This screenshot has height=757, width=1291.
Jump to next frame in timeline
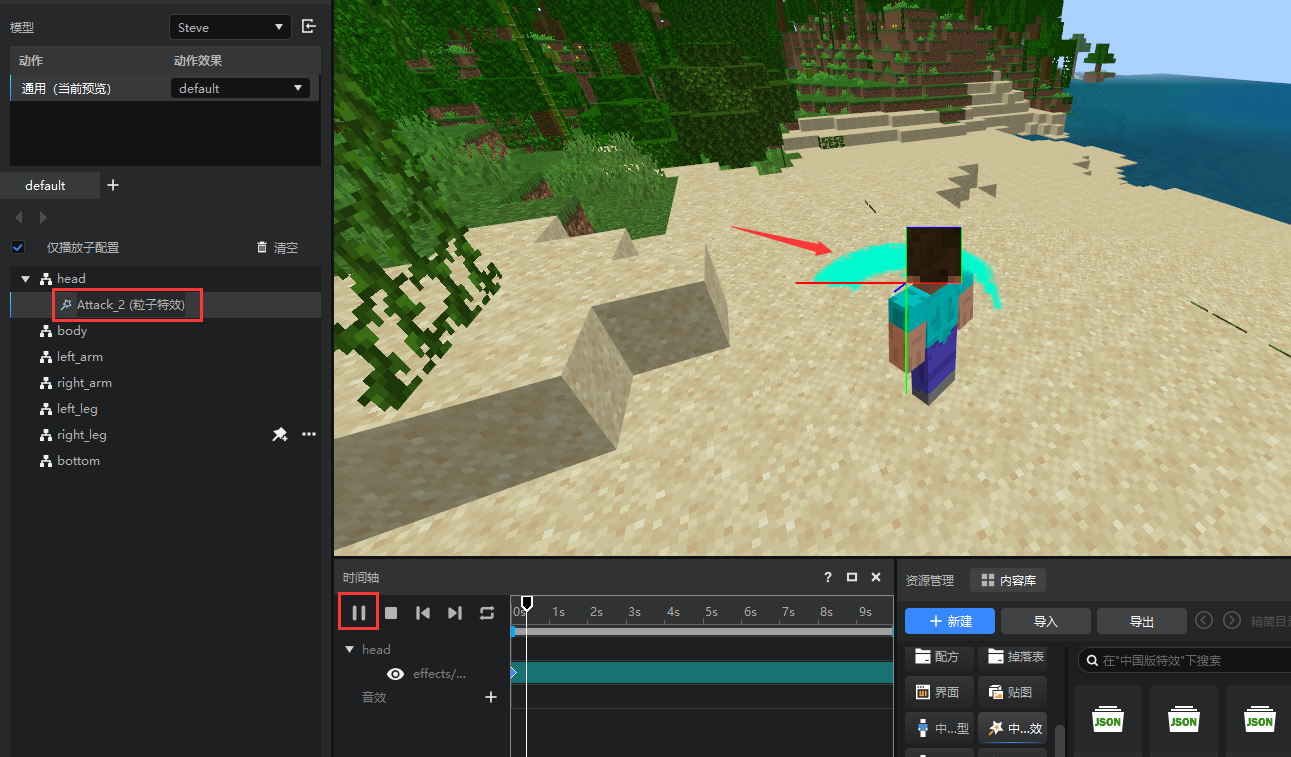(x=455, y=613)
